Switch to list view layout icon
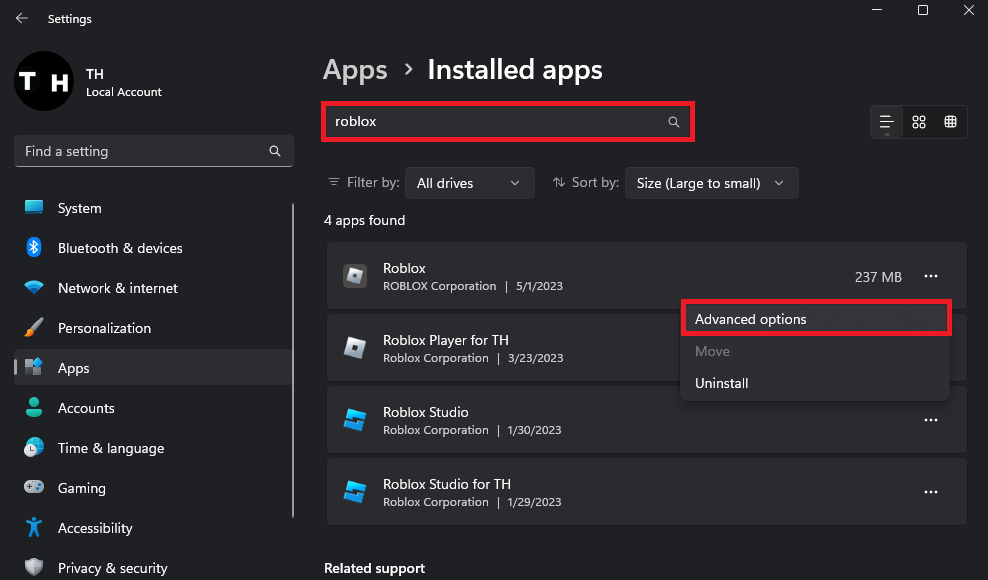The height and width of the screenshot is (580, 988). point(887,122)
